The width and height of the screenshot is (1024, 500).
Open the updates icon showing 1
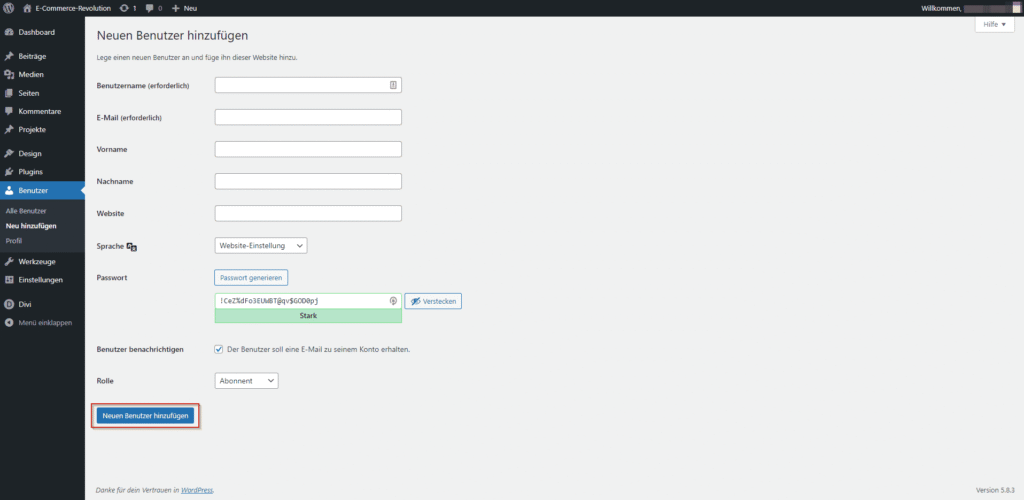point(124,8)
